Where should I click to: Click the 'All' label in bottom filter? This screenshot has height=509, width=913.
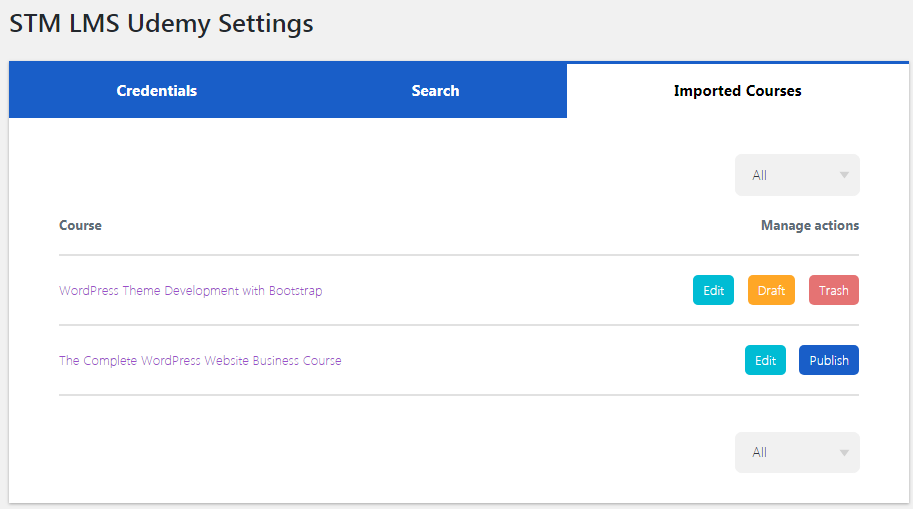click(x=759, y=453)
